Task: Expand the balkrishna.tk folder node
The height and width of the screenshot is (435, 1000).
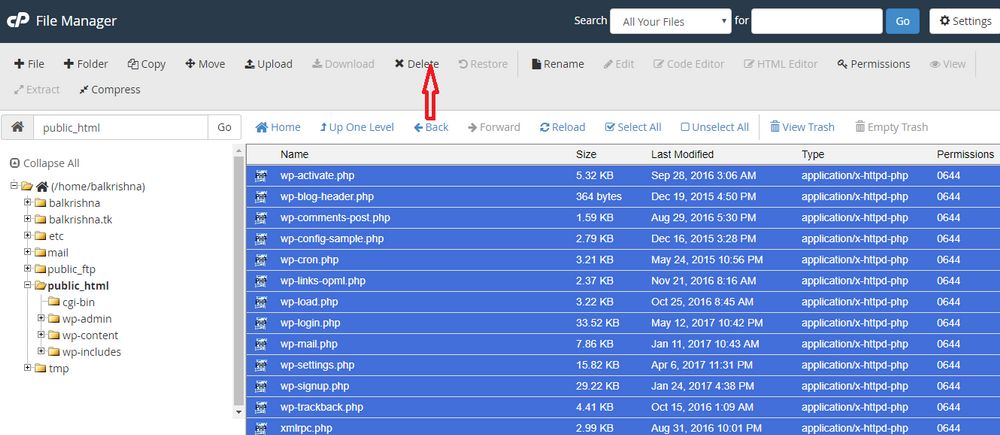Action: point(27,219)
